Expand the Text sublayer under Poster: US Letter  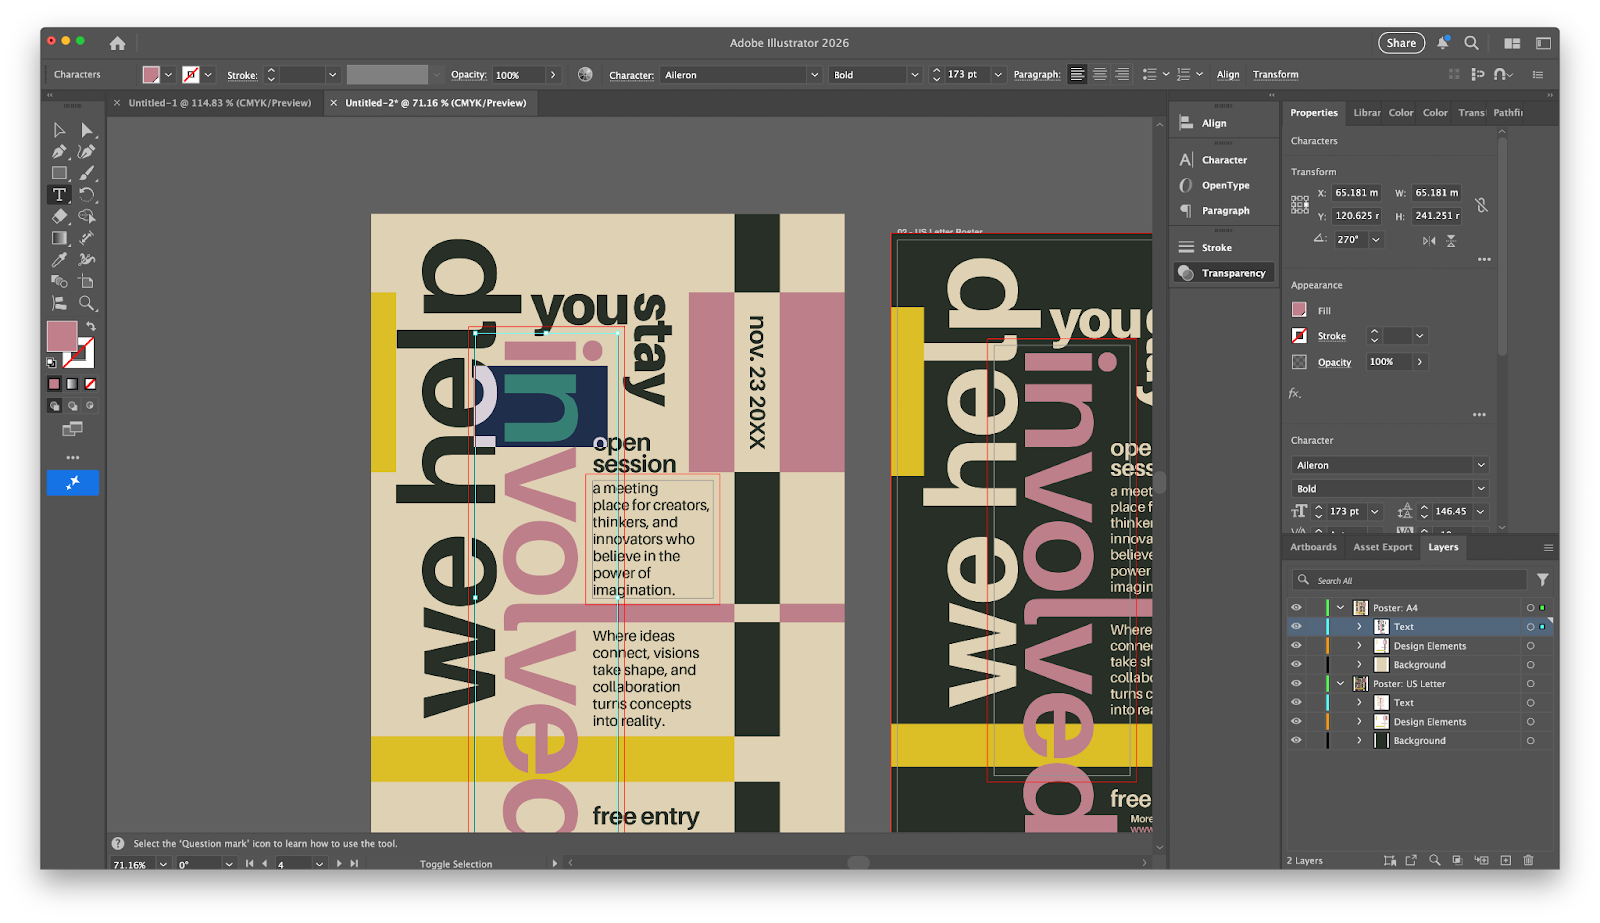pyautogui.click(x=1359, y=703)
